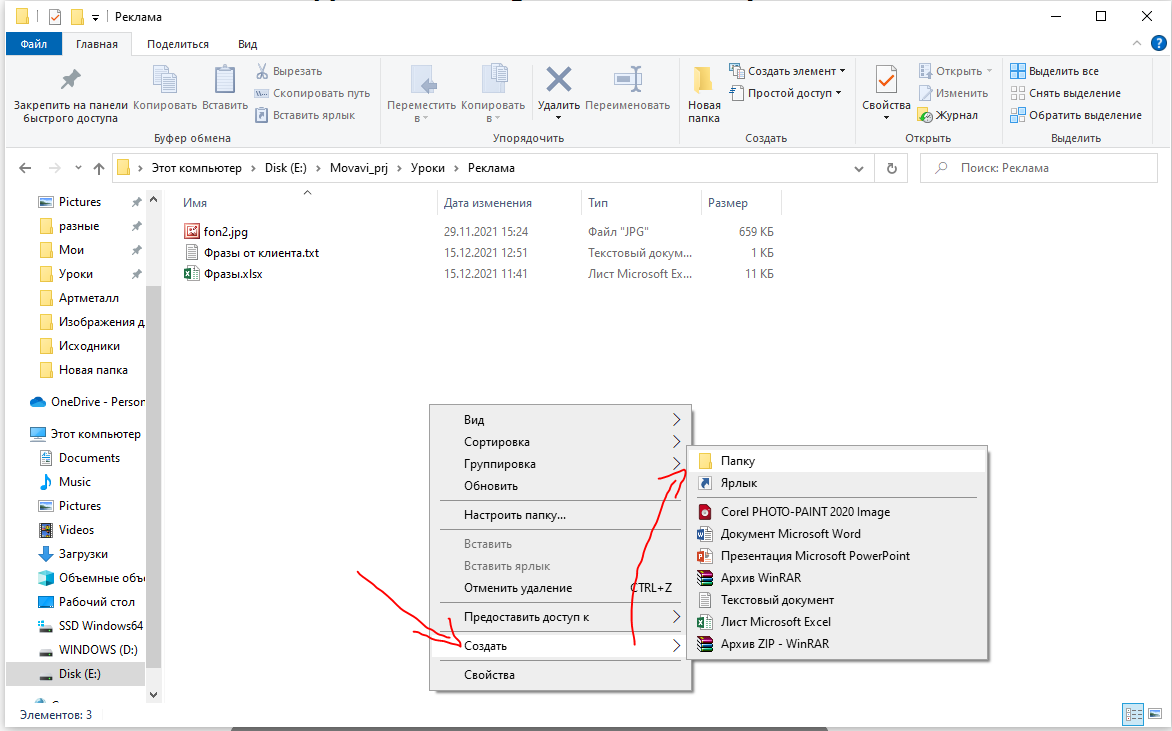
Task: Choose Создать in context menu
Action: [x=560, y=646]
